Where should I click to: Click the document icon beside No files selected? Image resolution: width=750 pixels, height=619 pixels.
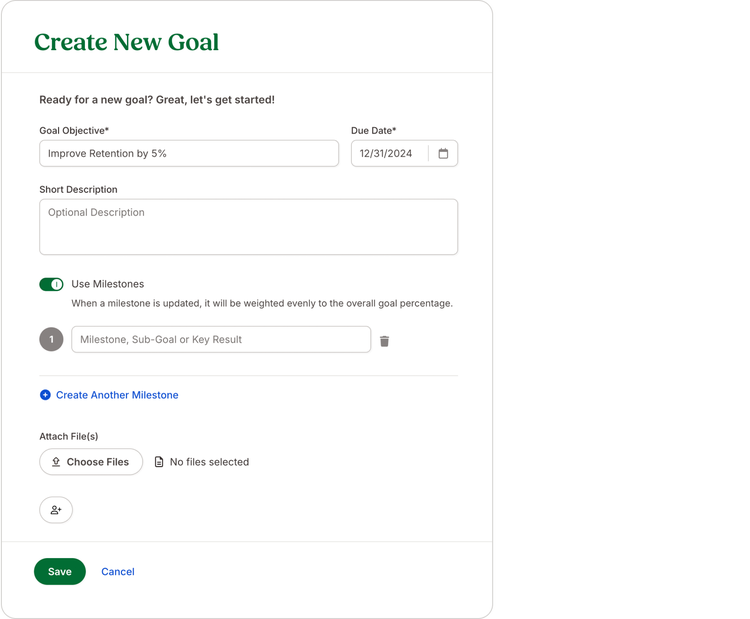click(159, 462)
